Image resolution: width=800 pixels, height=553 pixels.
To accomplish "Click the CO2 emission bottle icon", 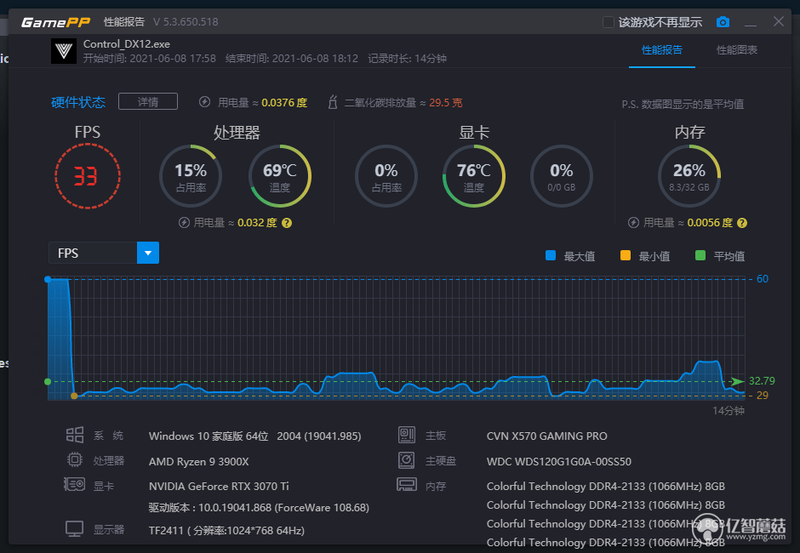I will pyautogui.click(x=332, y=102).
